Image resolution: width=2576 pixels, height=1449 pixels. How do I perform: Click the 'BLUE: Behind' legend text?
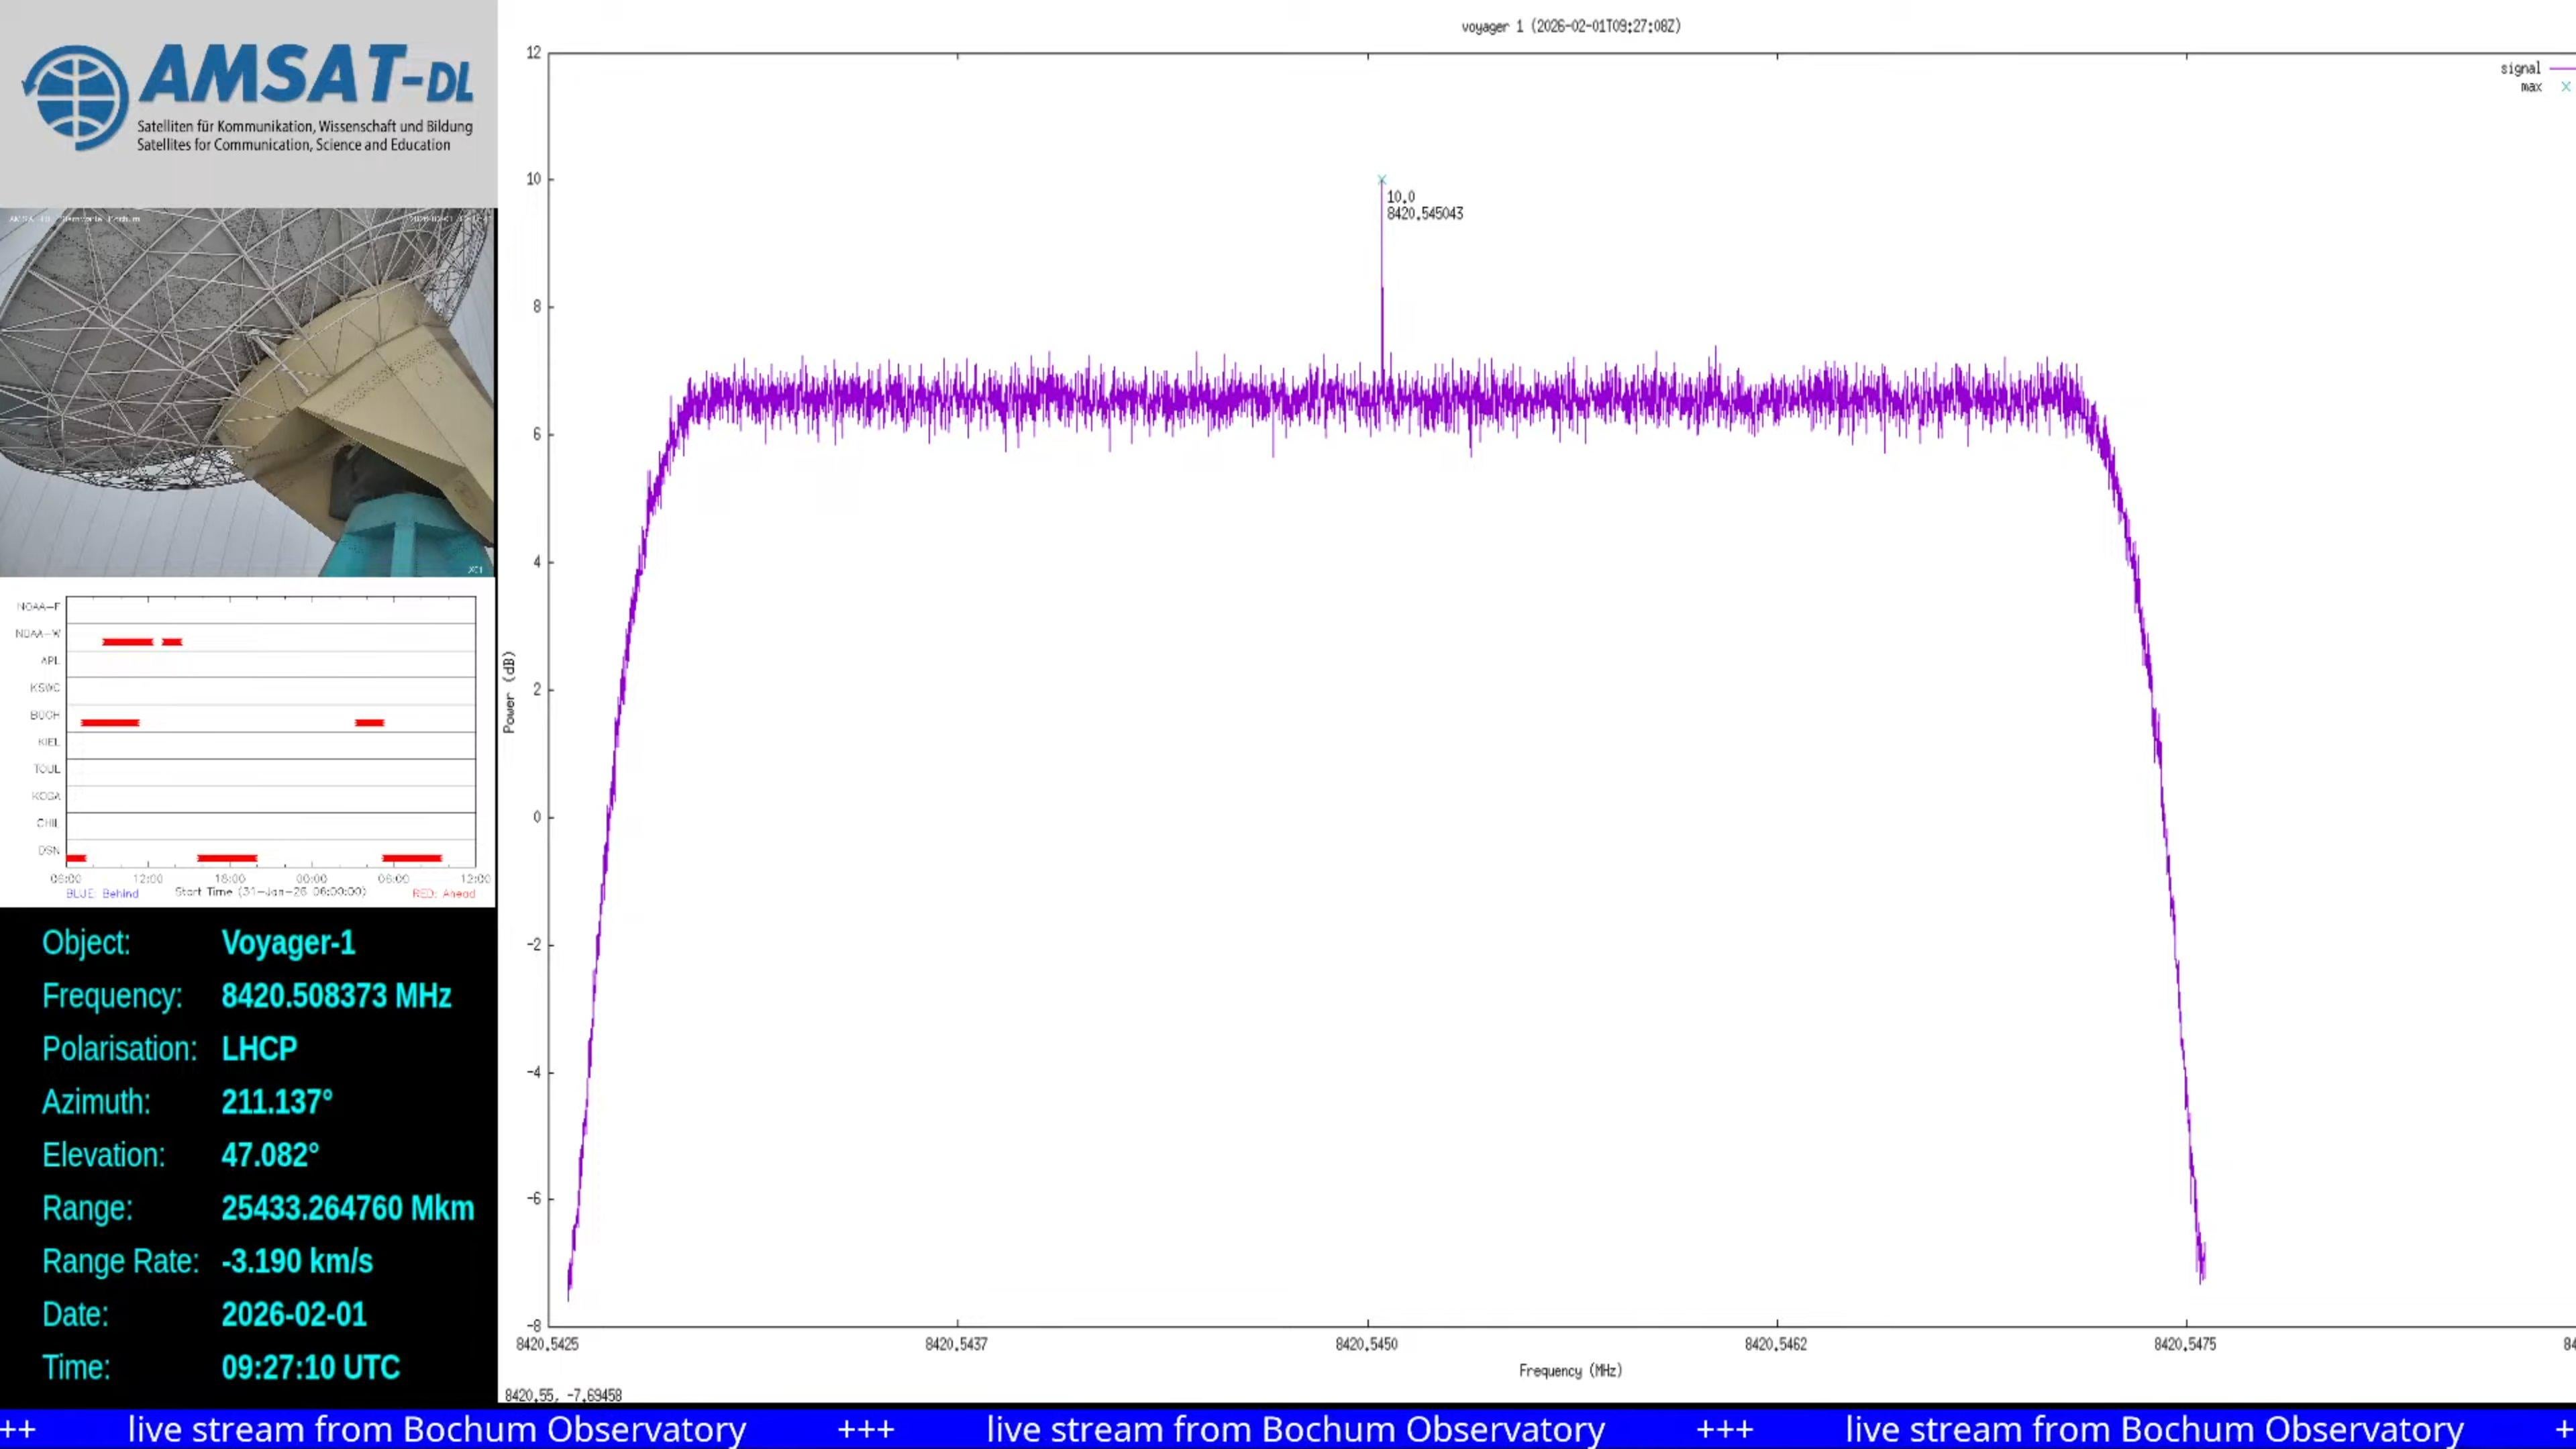click(102, 894)
